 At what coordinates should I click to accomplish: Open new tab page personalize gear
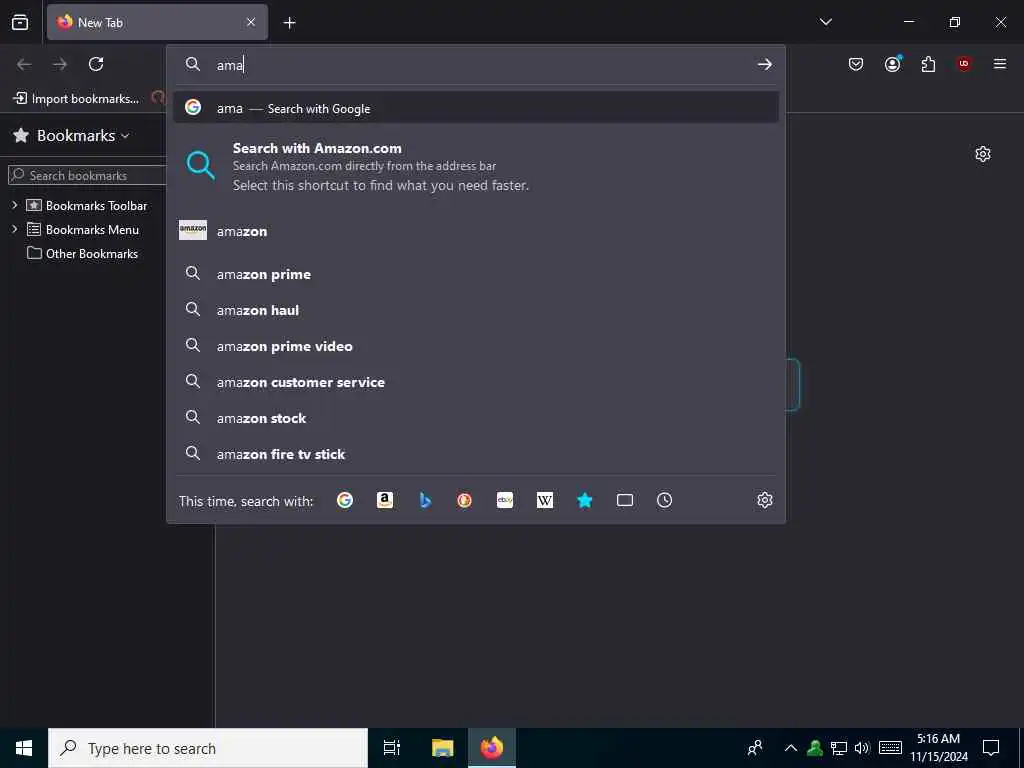(983, 154)
